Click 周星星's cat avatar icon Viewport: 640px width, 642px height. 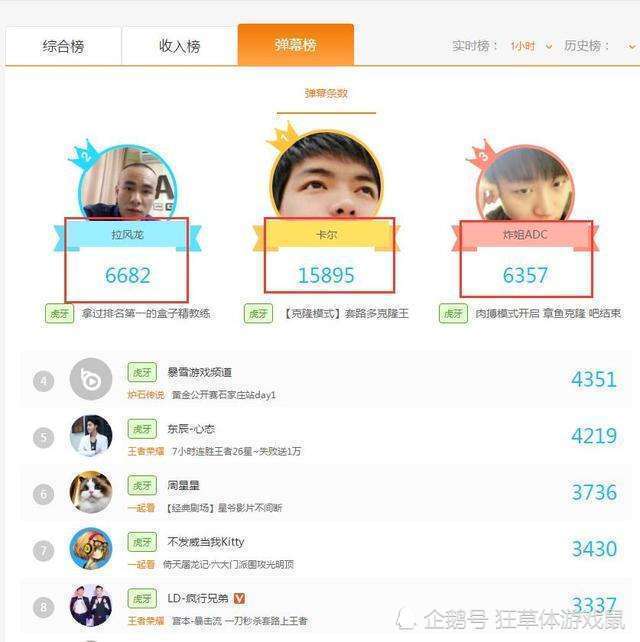[91, 492]
